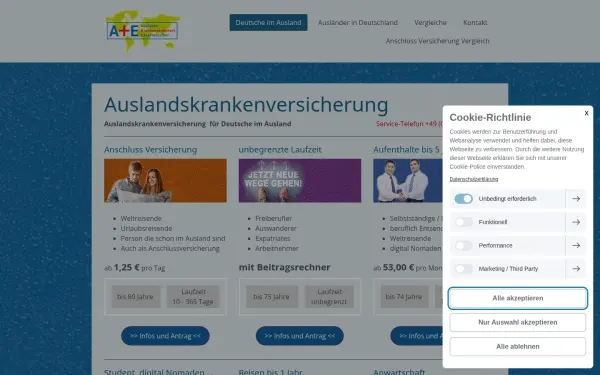600x375 pixels.
Task: Click the Urlaubsreisende list item
Action: pyautogui.click(x=146, y=228)
